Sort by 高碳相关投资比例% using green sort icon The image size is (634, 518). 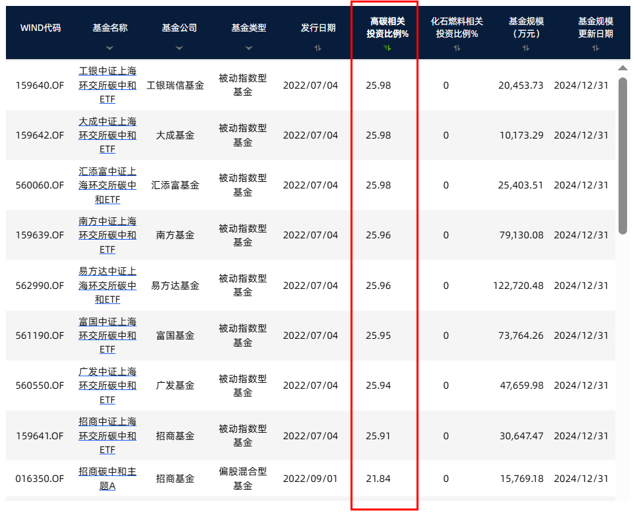pyautogui.click(x=387, y=48)
